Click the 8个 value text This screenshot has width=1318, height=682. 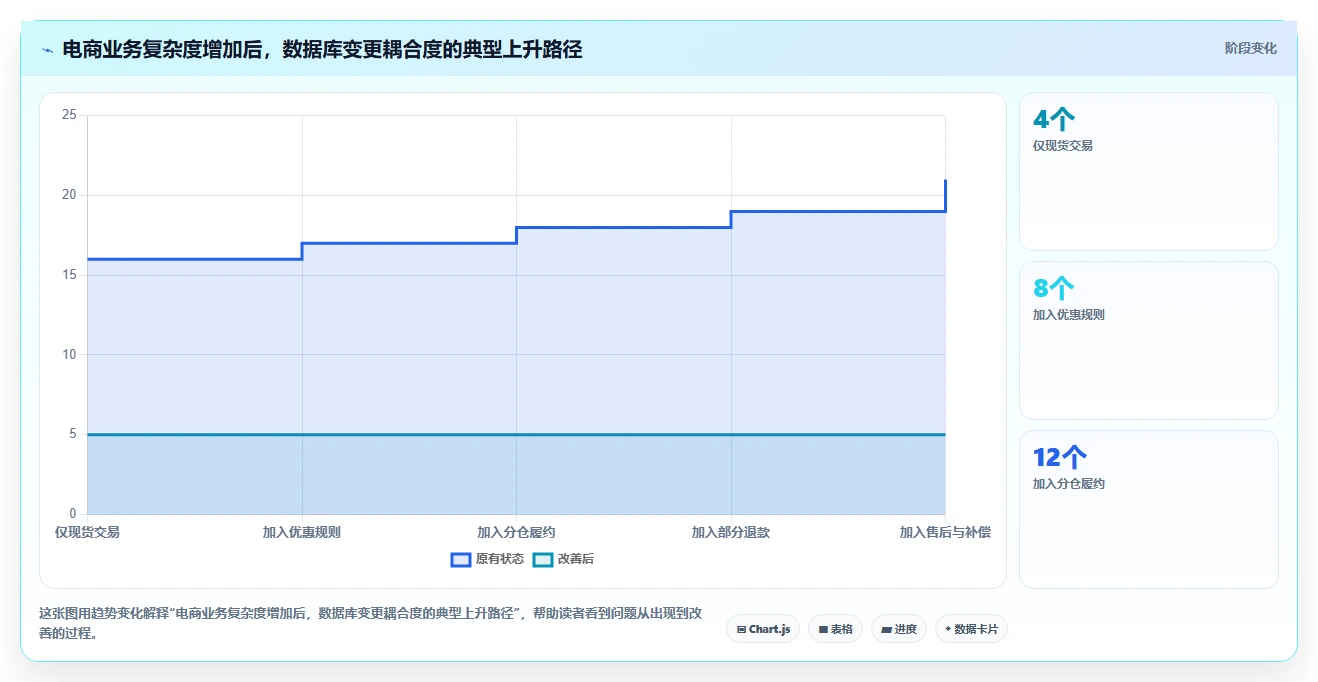[1054, 289]
